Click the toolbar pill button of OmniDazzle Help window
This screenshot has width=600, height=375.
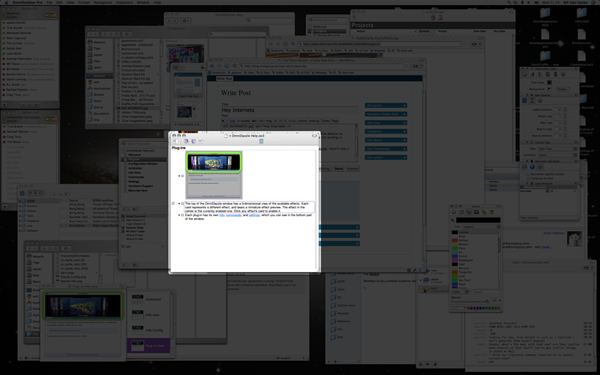[x=315, y=135]
